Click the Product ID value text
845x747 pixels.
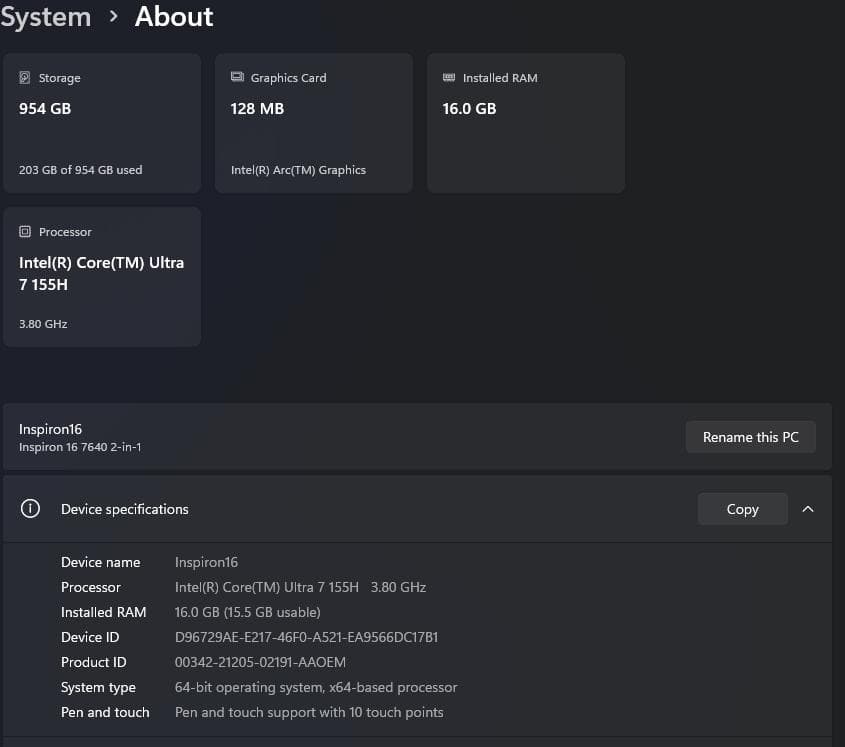click(x=260, y=662)
